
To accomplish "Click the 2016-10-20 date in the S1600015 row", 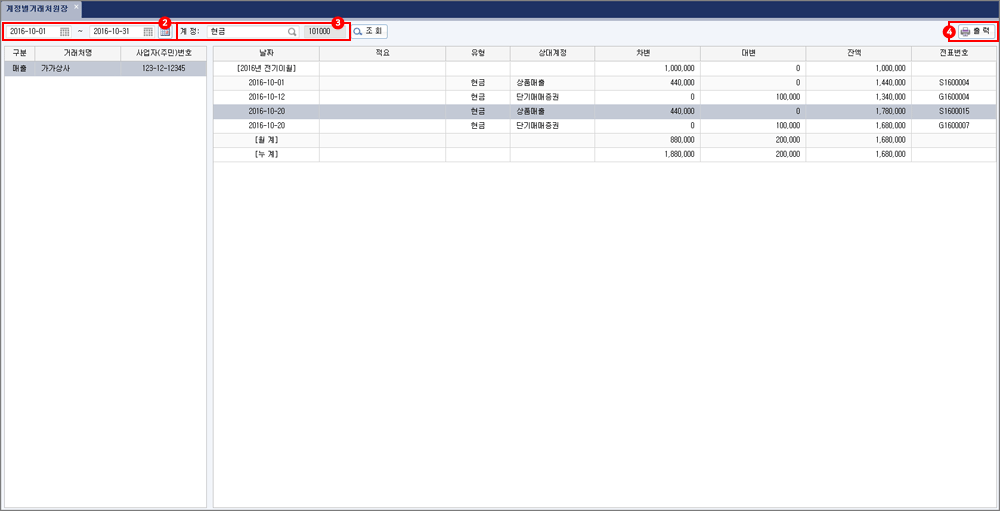I will coord(267,112).
